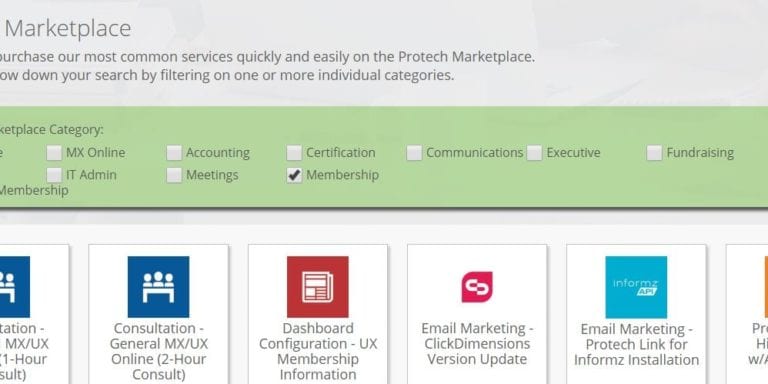Click the red Dashboard Configuration newspaper icon
This screenshot has height=384, width=768.
pos(317,287)
